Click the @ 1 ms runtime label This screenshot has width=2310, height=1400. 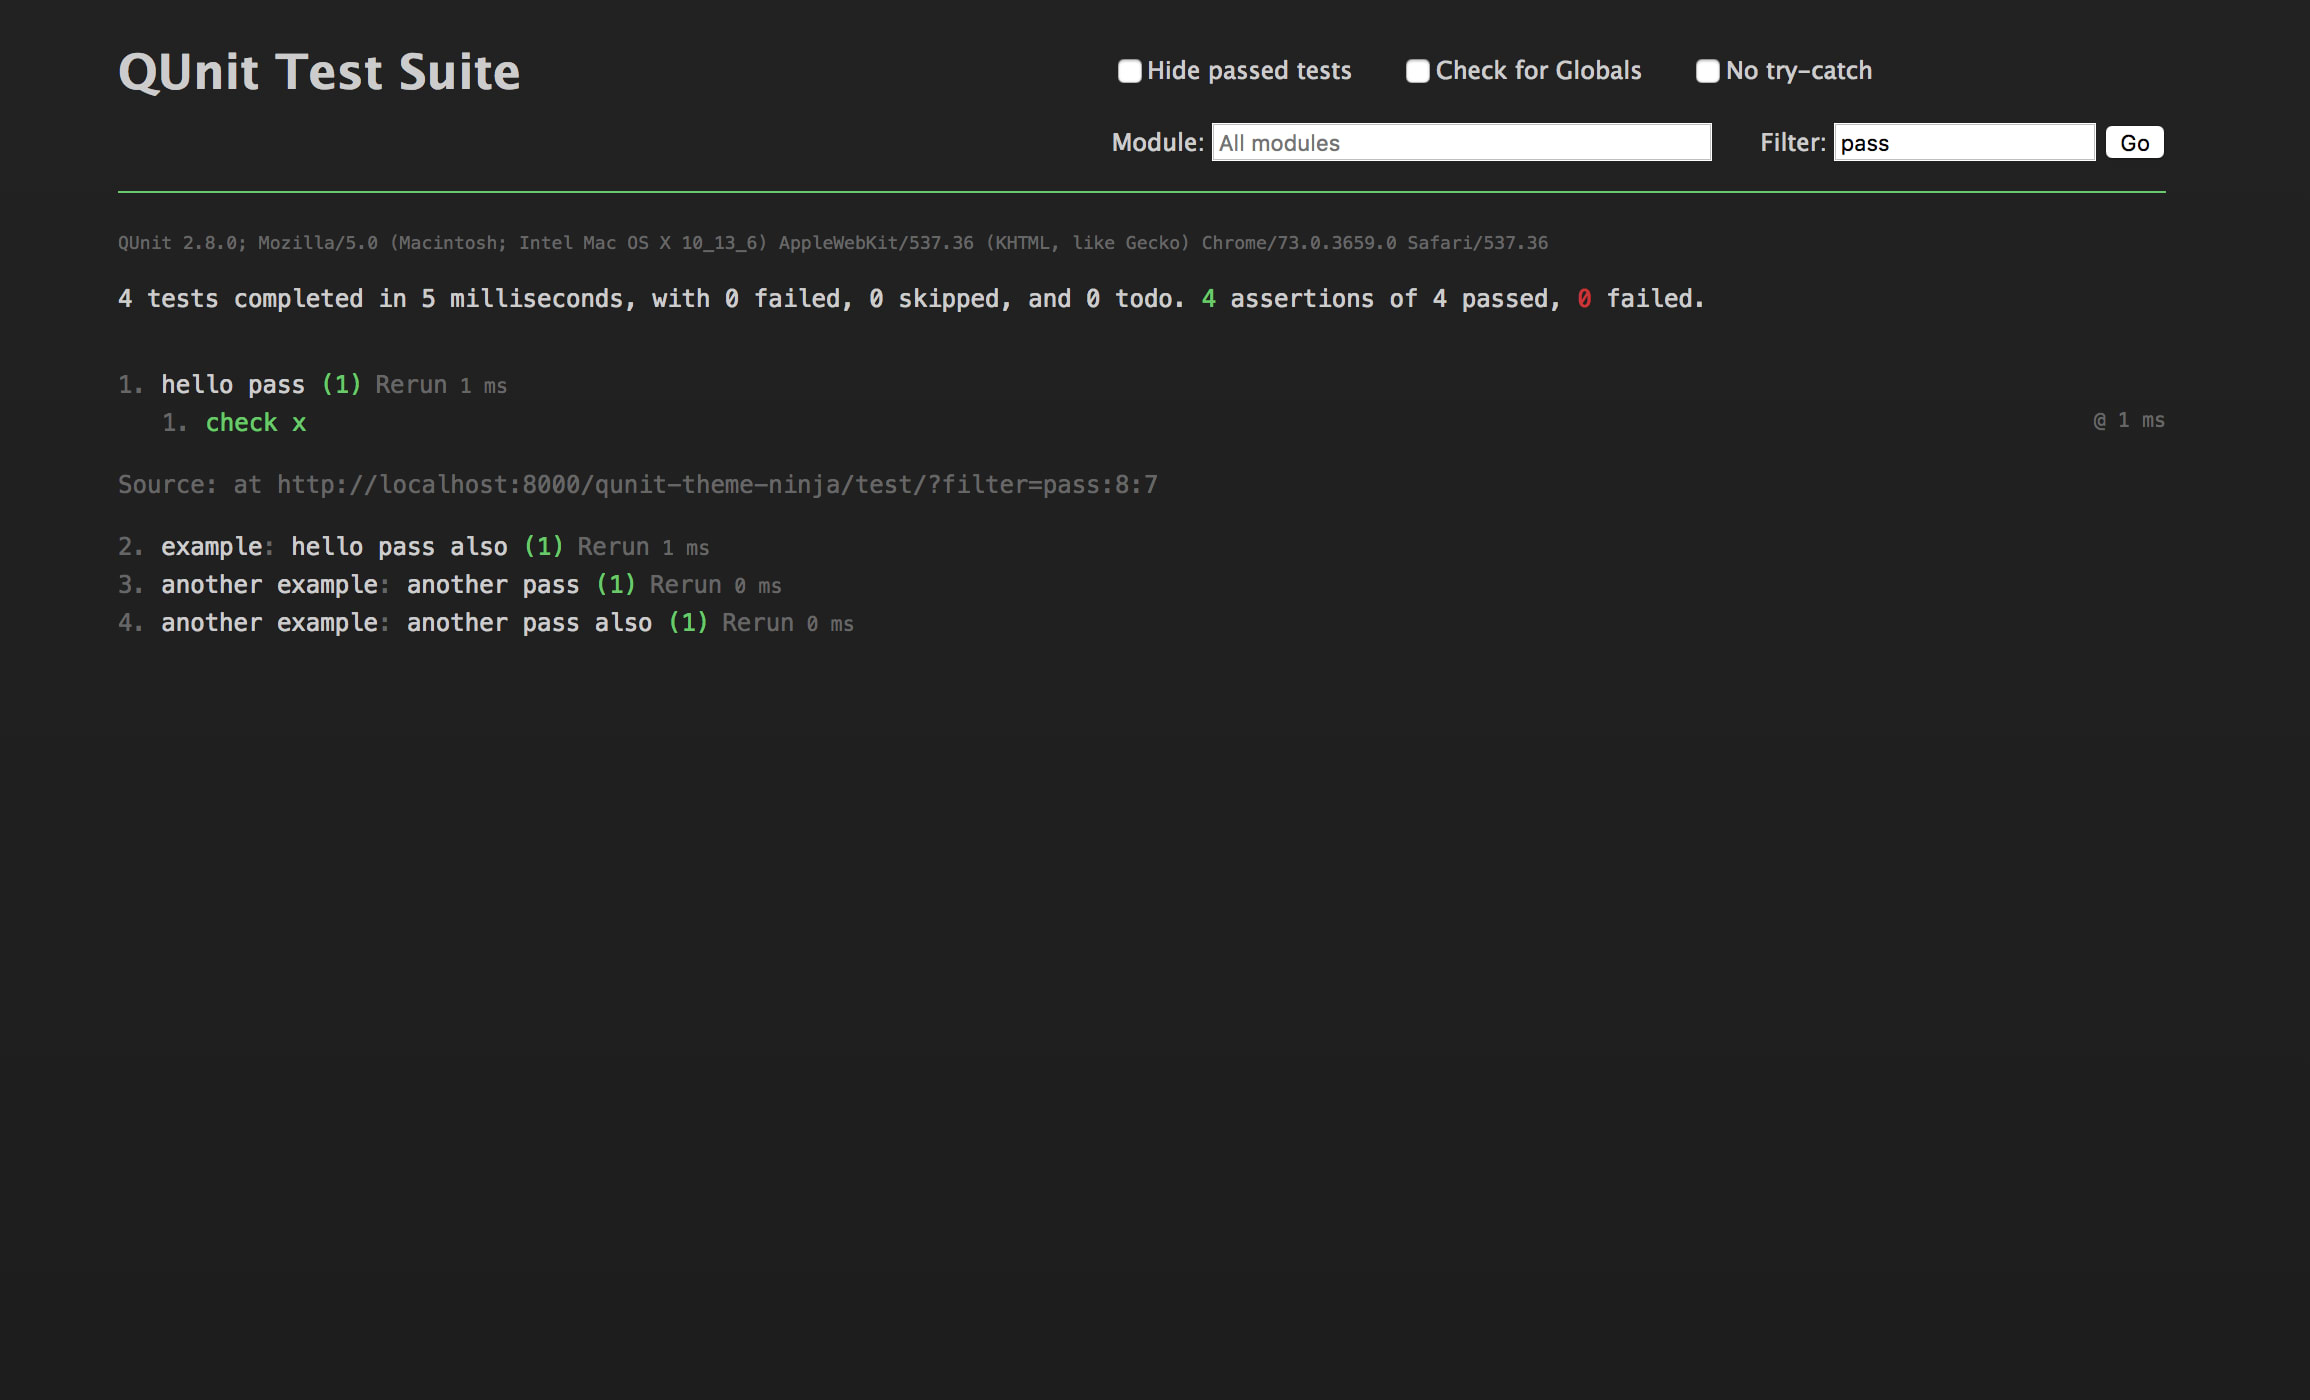[2129, 421]
